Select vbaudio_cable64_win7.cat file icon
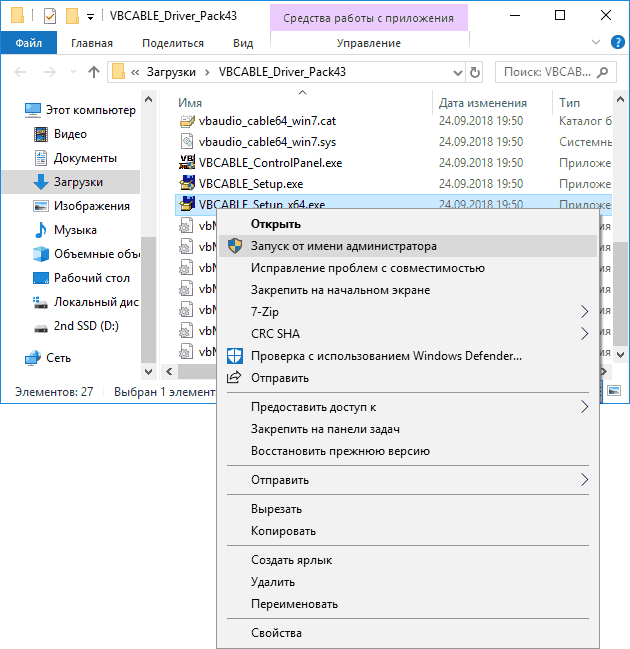Viewport: 630px width, 649px height. (187, 121)
